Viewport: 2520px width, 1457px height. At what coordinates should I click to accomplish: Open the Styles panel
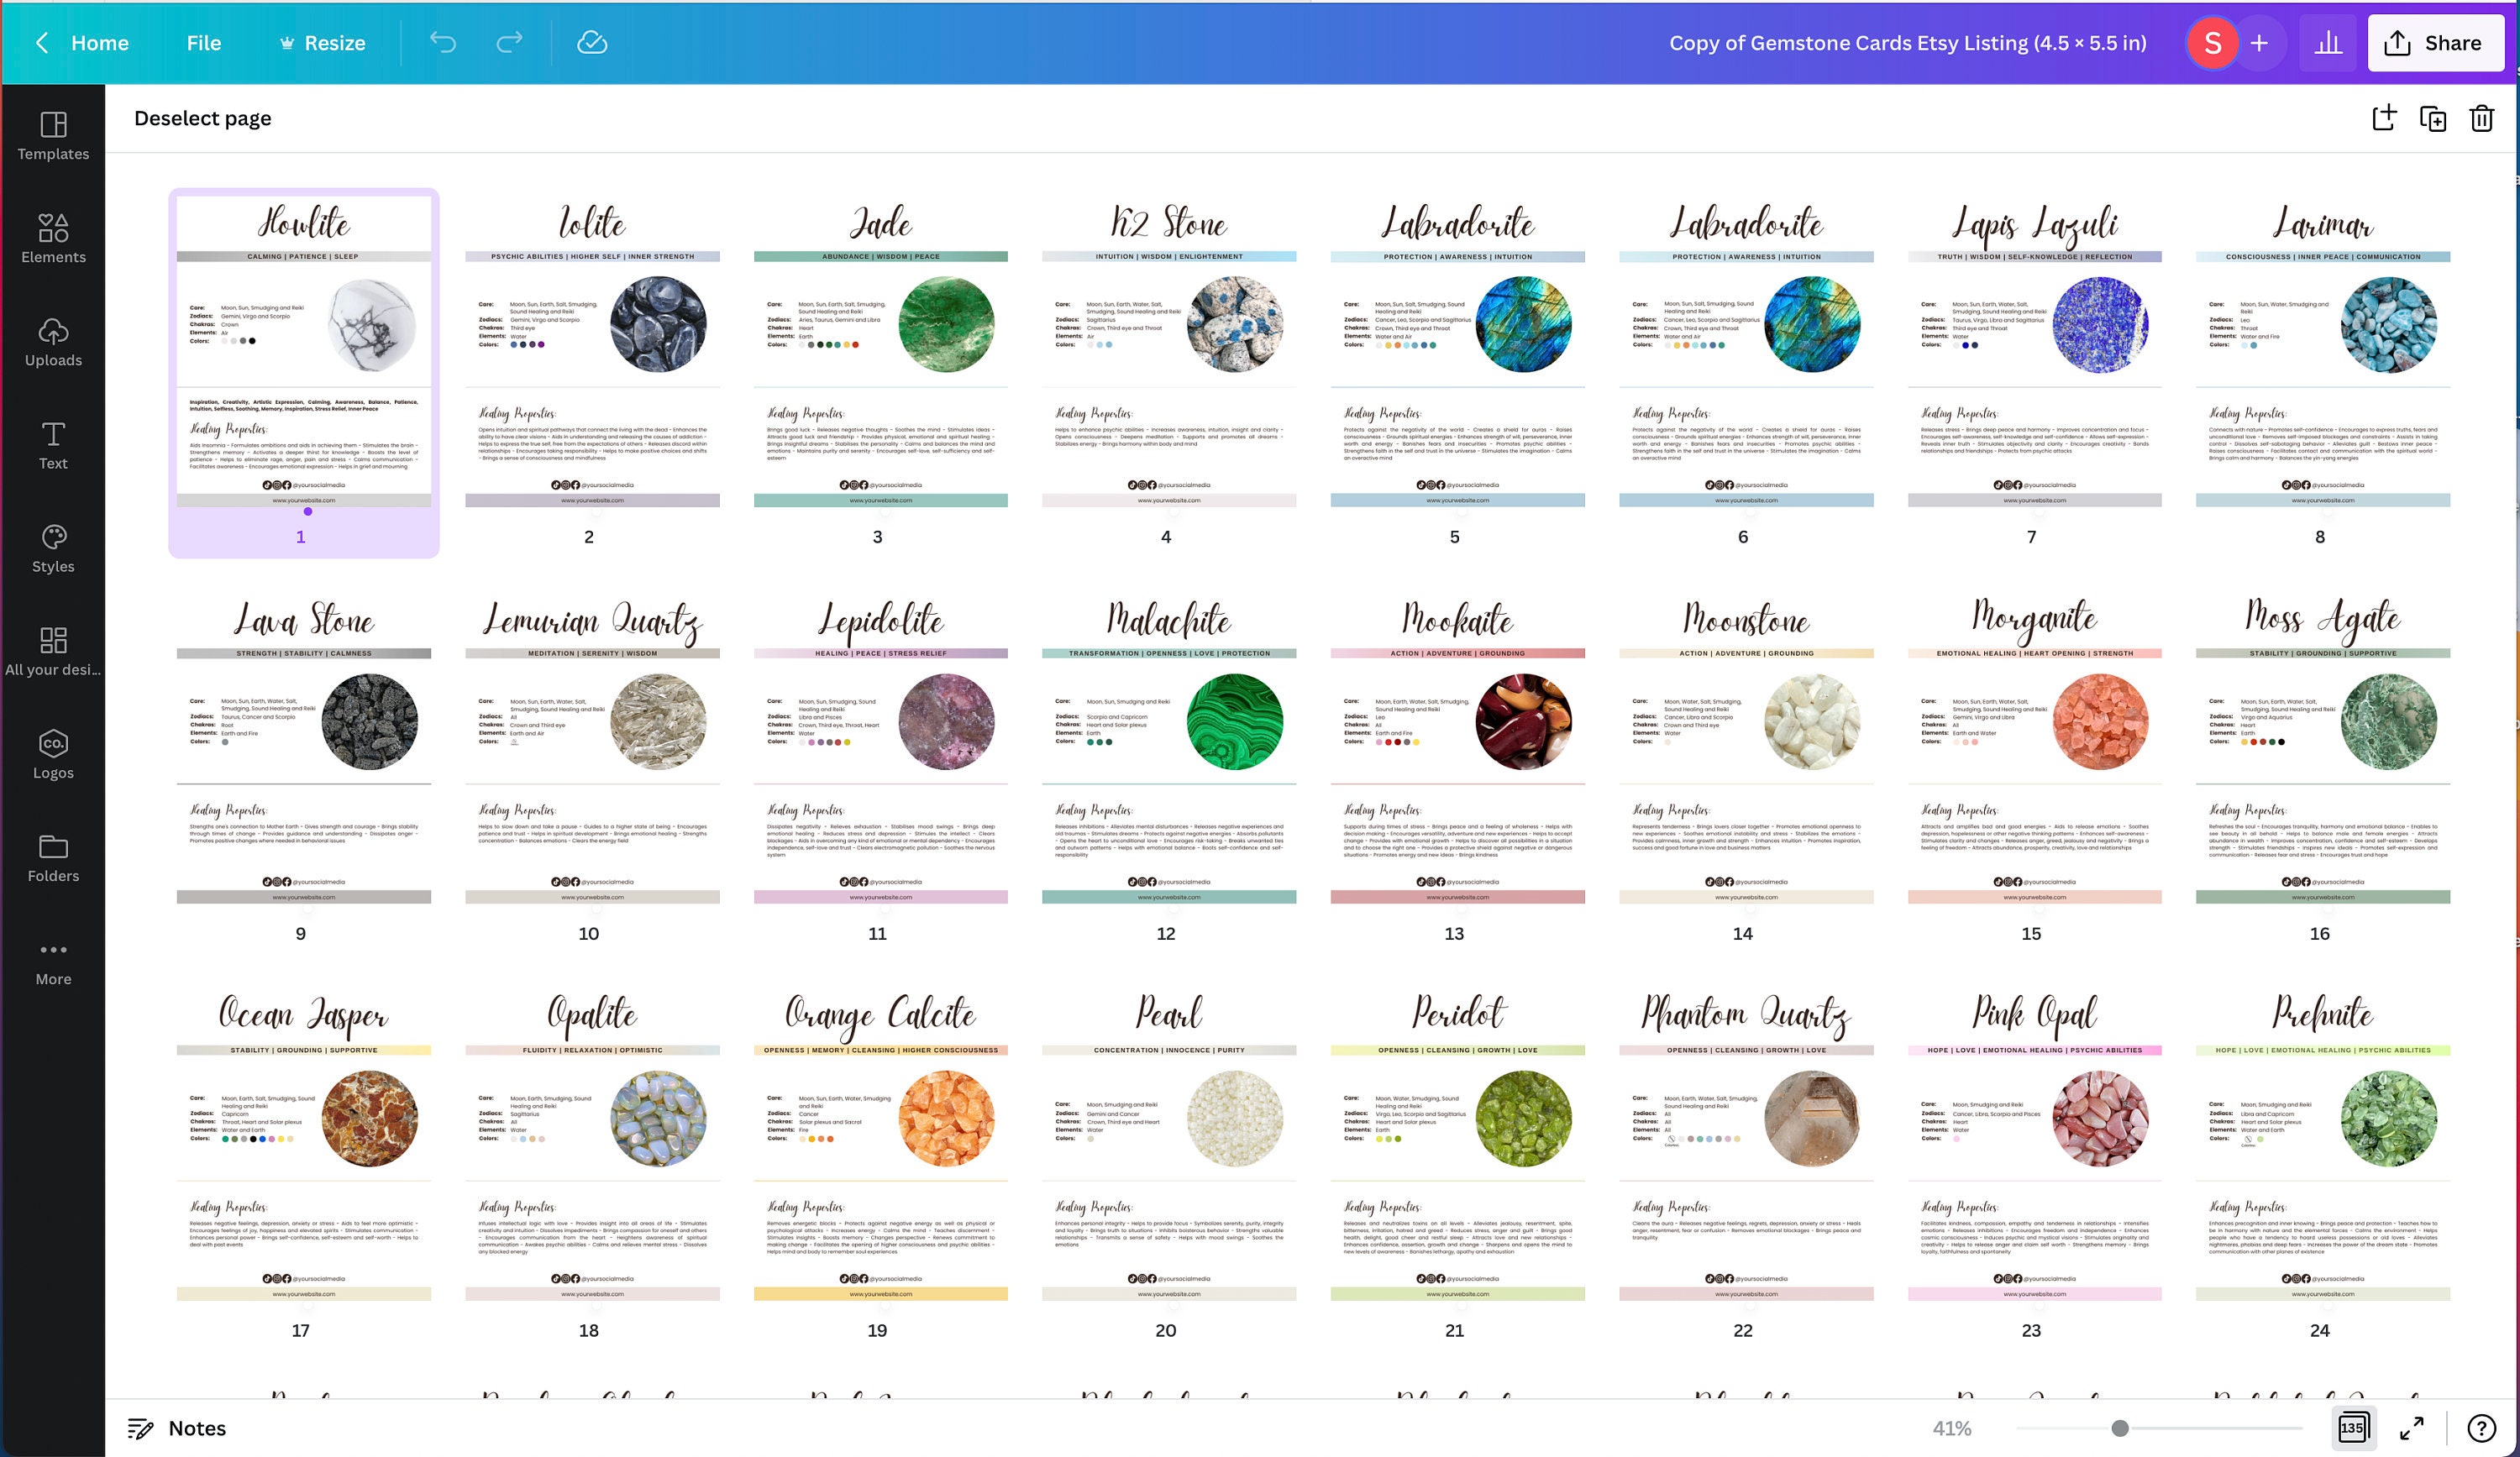pos(53,548)
